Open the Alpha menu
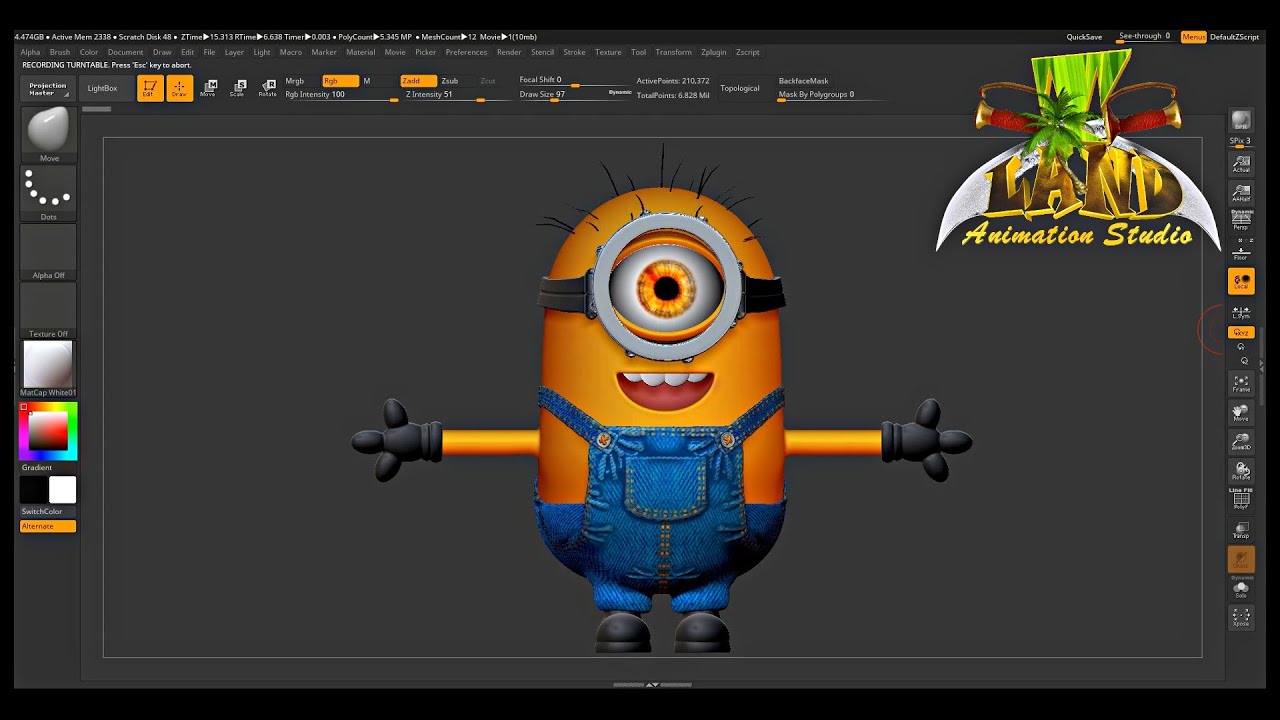This screenshot has width=1280, height=720. click(x=30, y=52)
